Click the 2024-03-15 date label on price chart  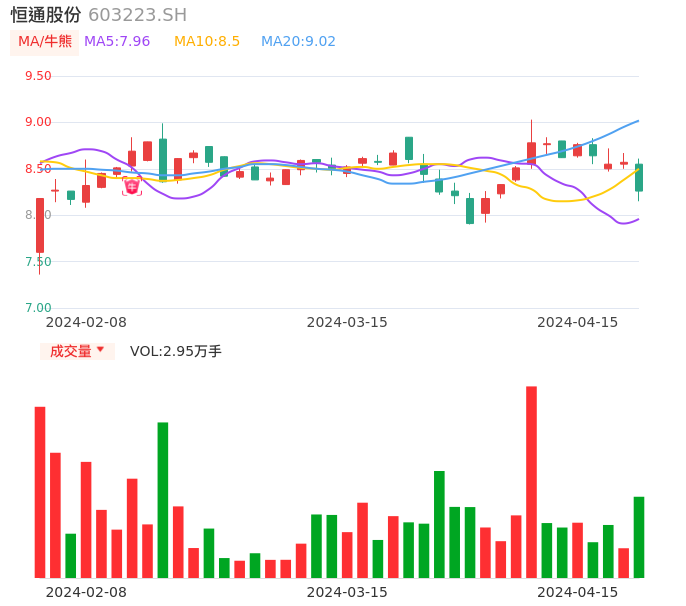tap(347, 322)
